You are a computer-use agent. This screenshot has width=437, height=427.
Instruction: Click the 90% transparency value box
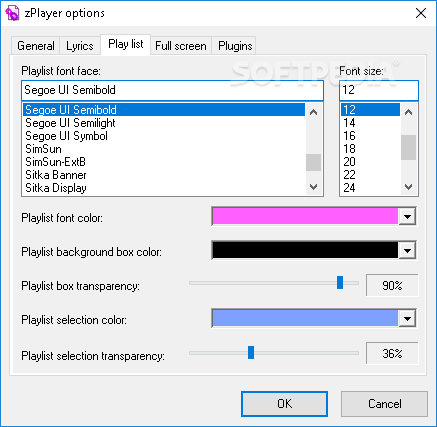(x=392, y=285)
